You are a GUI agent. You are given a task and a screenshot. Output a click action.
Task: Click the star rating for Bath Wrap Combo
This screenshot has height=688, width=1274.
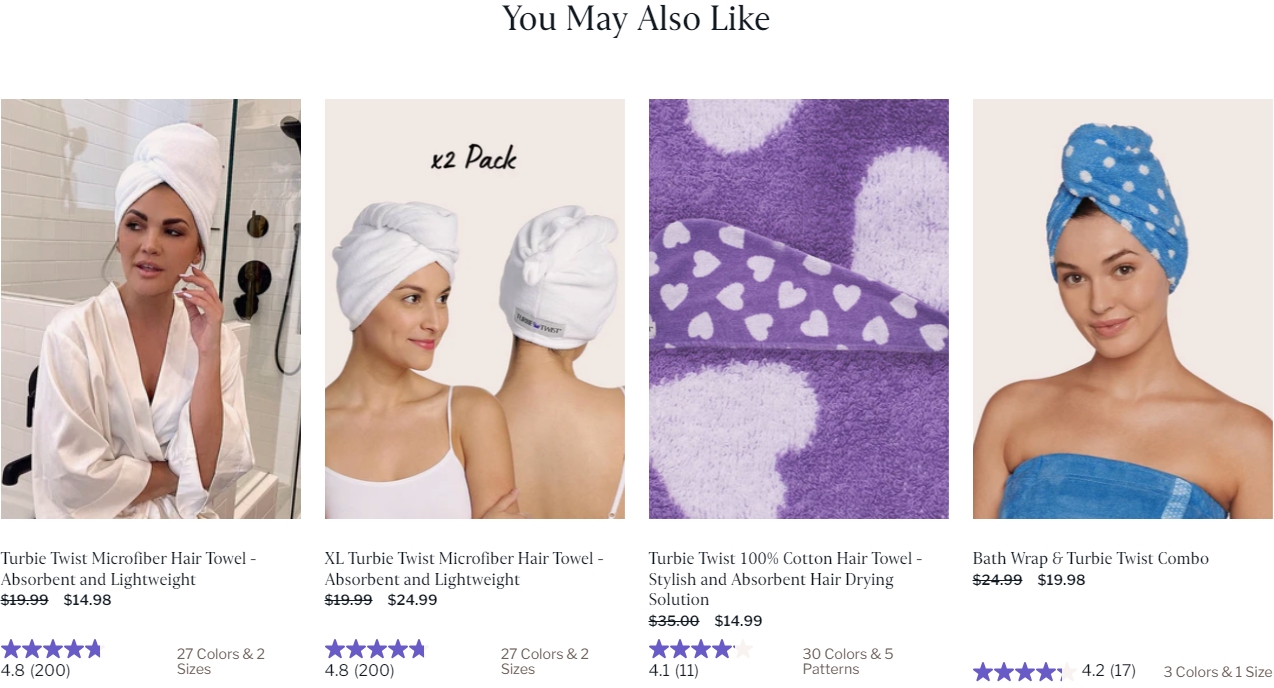pyautogui.click(x=1024, y=672)
